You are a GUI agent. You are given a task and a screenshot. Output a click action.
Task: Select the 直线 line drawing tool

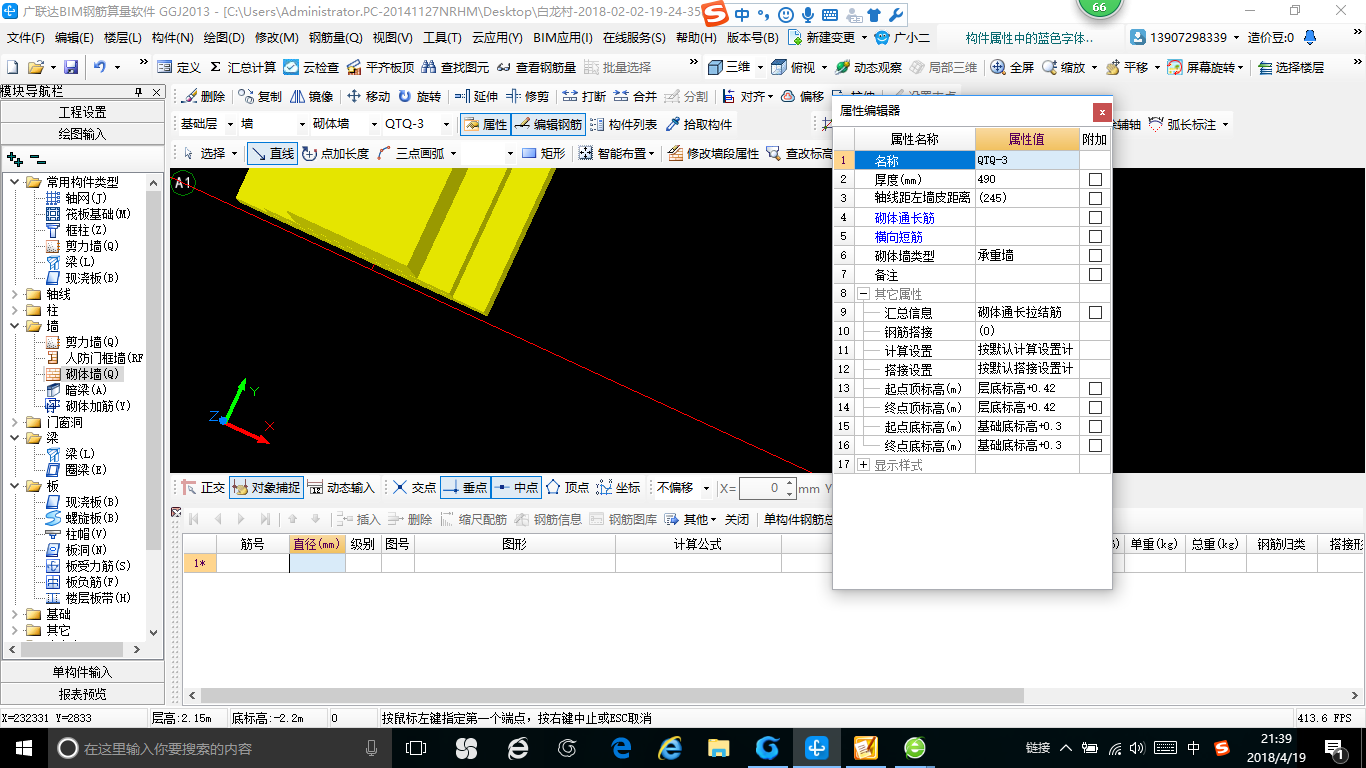click(x=273, y=153)
